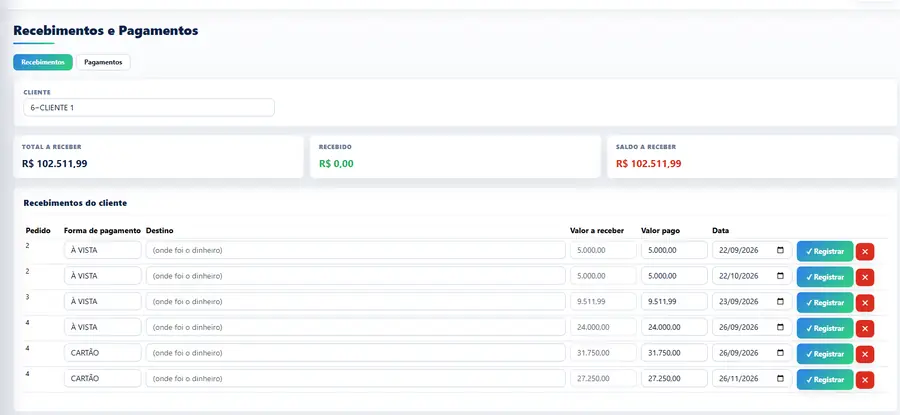Focus the Destino field in 24.000,00 row
900x415 pixels.
coord(355,327)
